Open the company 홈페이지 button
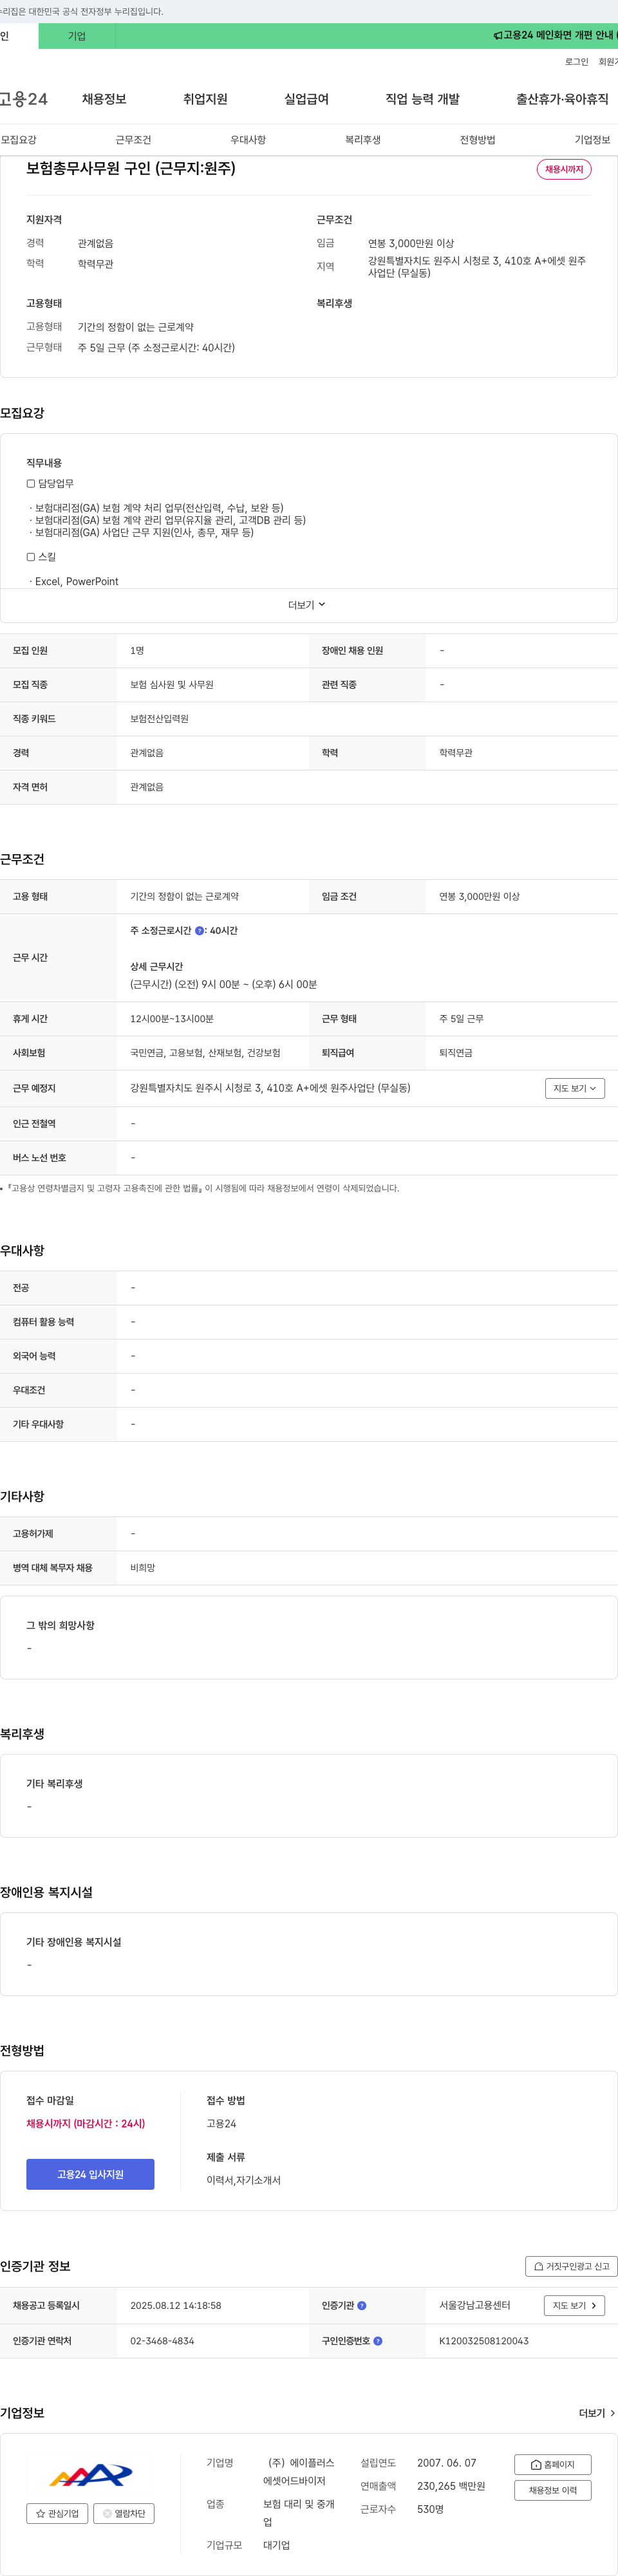The width and height of the screenshot is (618, 2576). click(x=552, y=2465)
